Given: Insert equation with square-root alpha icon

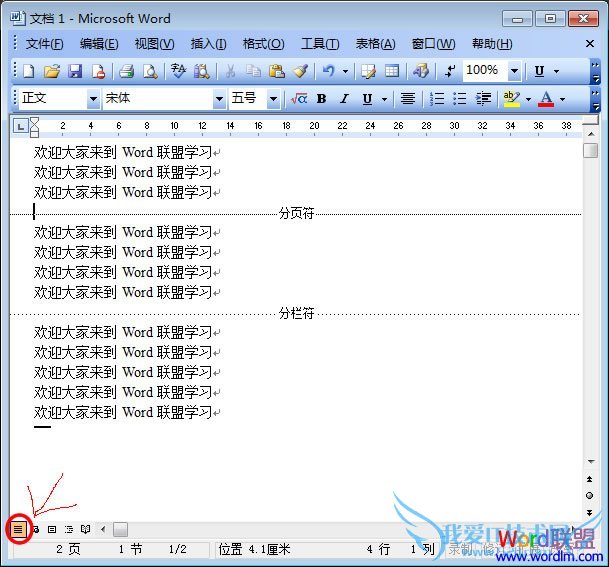Looking at the screenshot, I should (x=299, y=99).
